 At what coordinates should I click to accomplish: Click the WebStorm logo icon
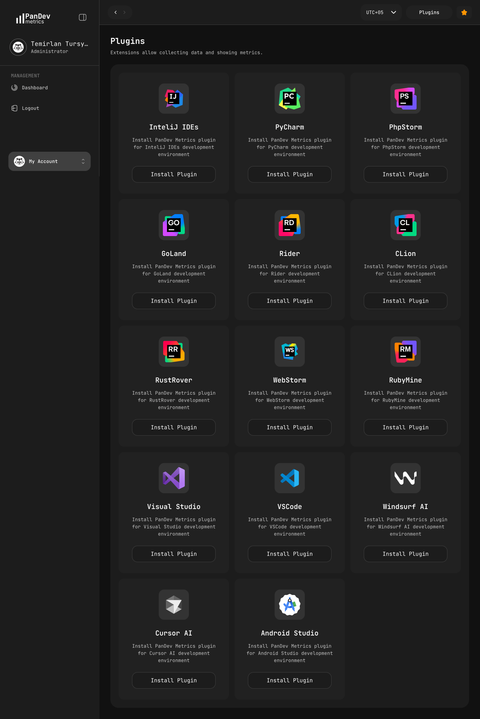point(290,352)
